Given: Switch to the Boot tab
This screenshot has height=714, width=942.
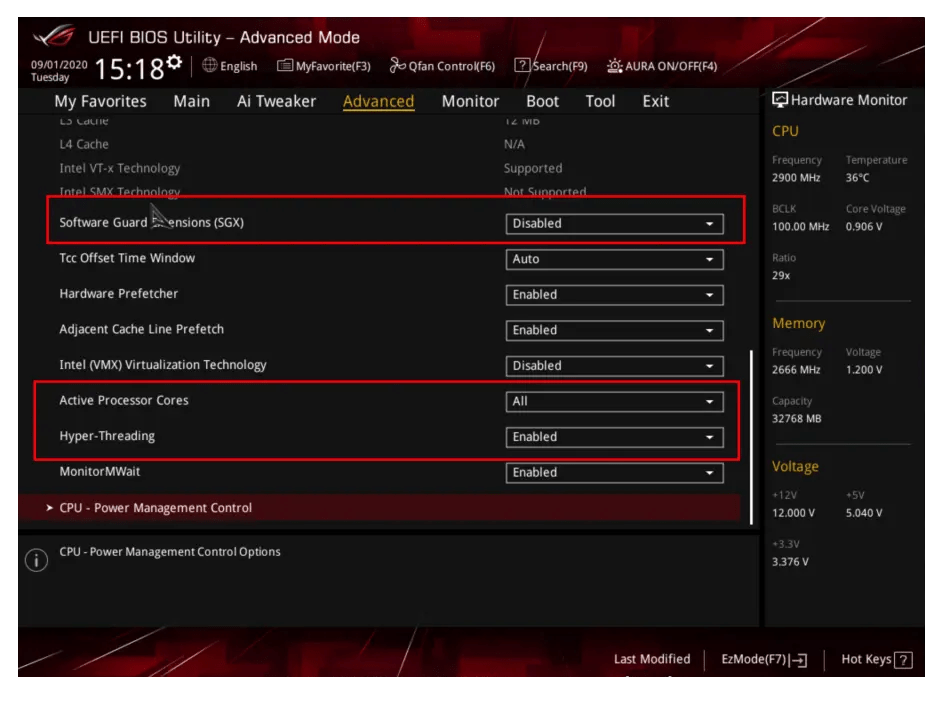Looking at the screenshot, I should click(x=542, y=101).
